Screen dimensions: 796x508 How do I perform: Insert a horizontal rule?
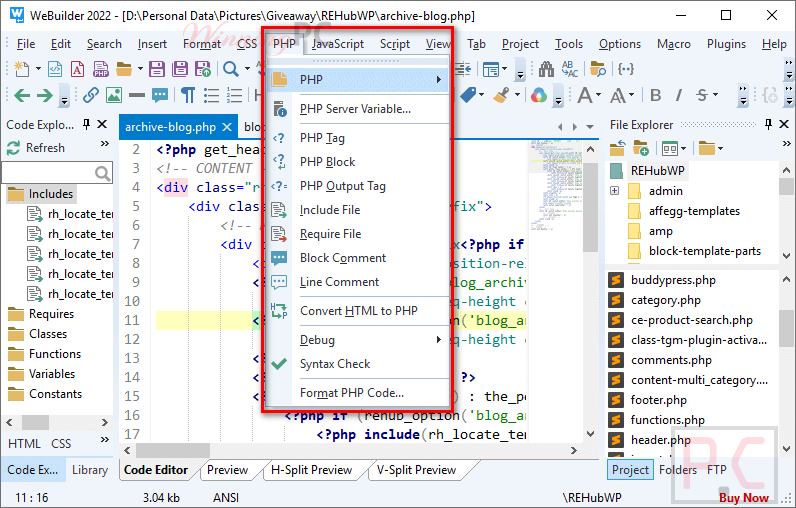click(x=137, y=95)
